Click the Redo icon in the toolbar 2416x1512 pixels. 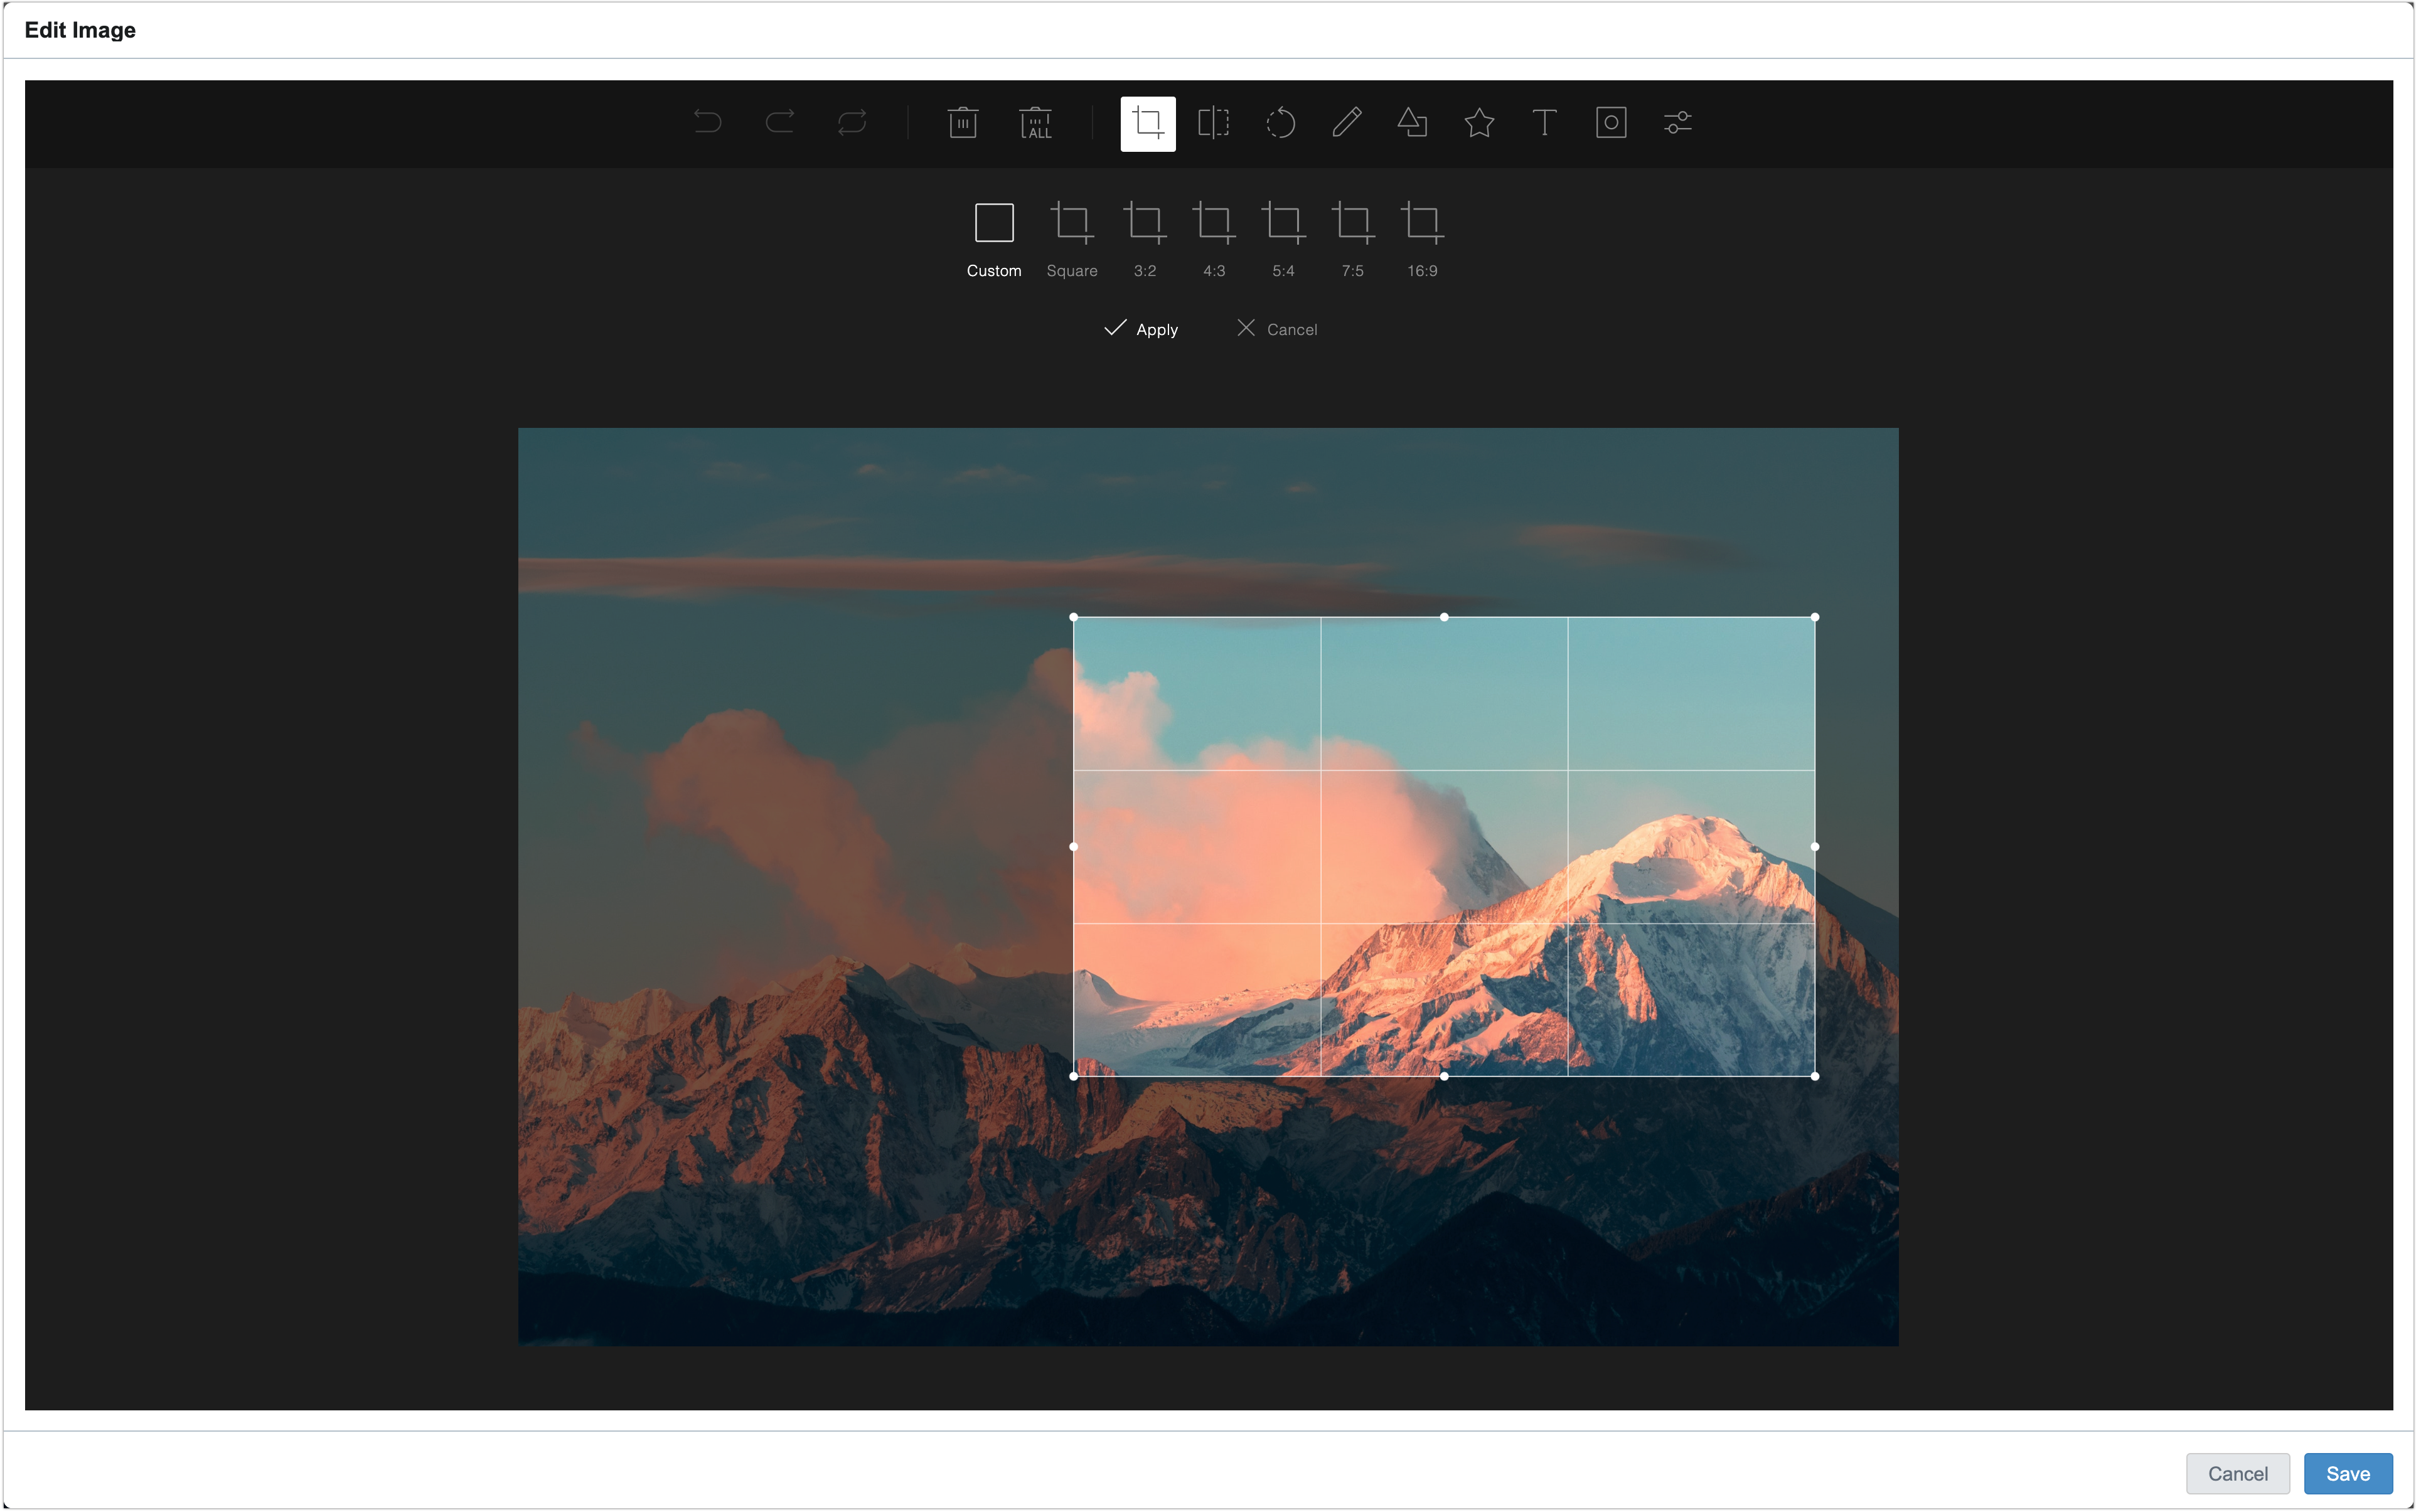tap(781, 122)
